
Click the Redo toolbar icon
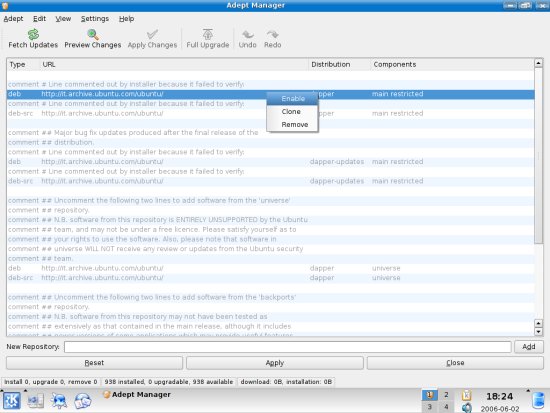coord(273,39)
